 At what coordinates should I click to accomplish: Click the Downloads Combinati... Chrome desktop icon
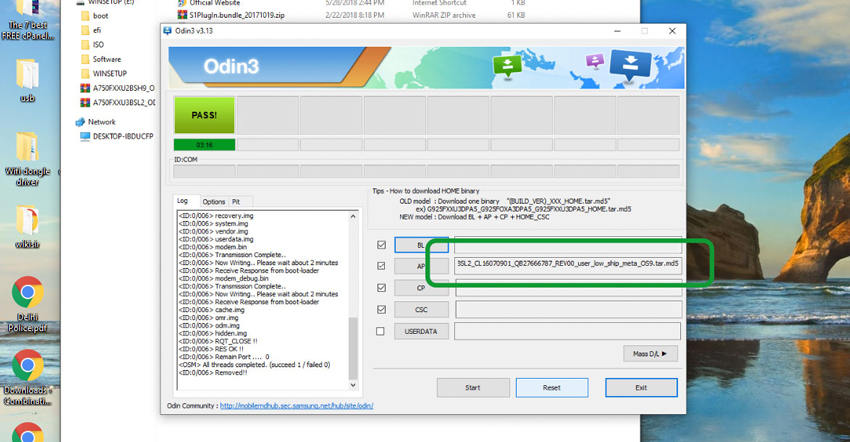[x=27, y=377]
